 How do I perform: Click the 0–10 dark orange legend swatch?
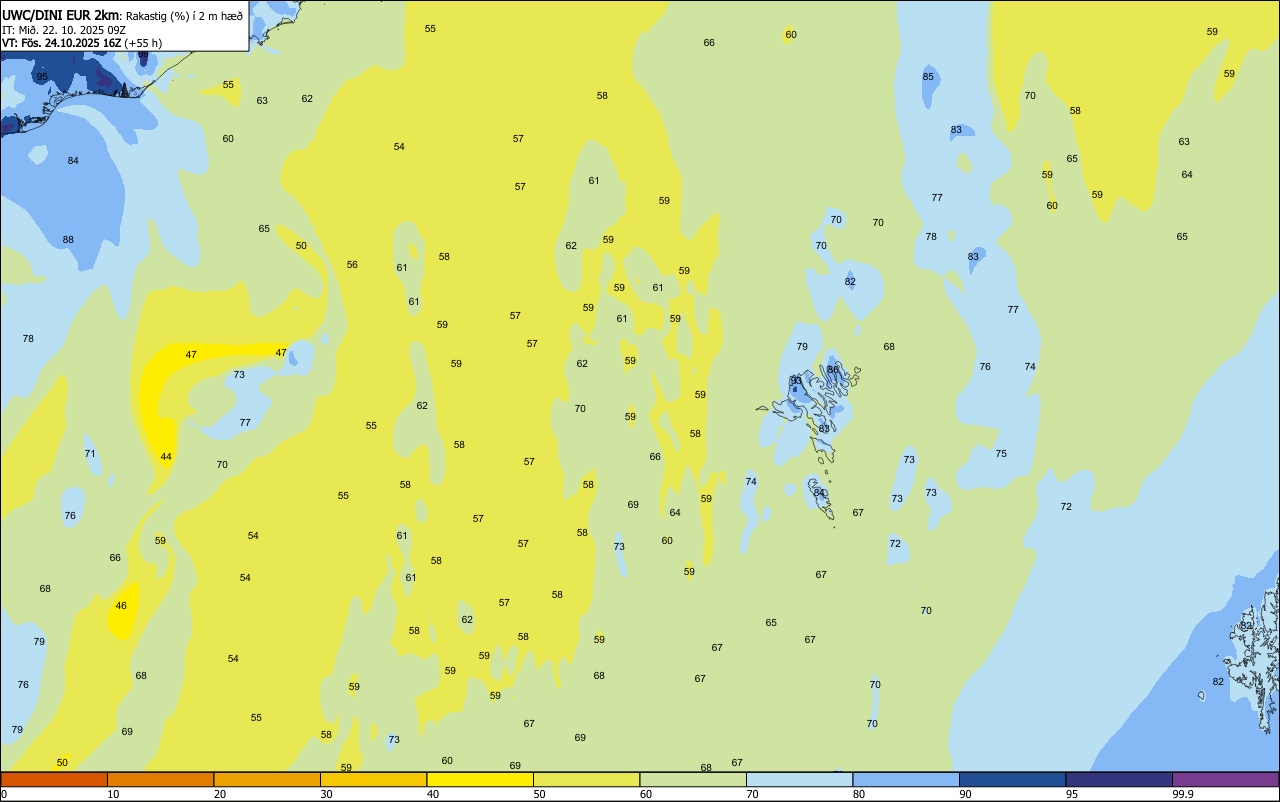[x=54, y=779]
